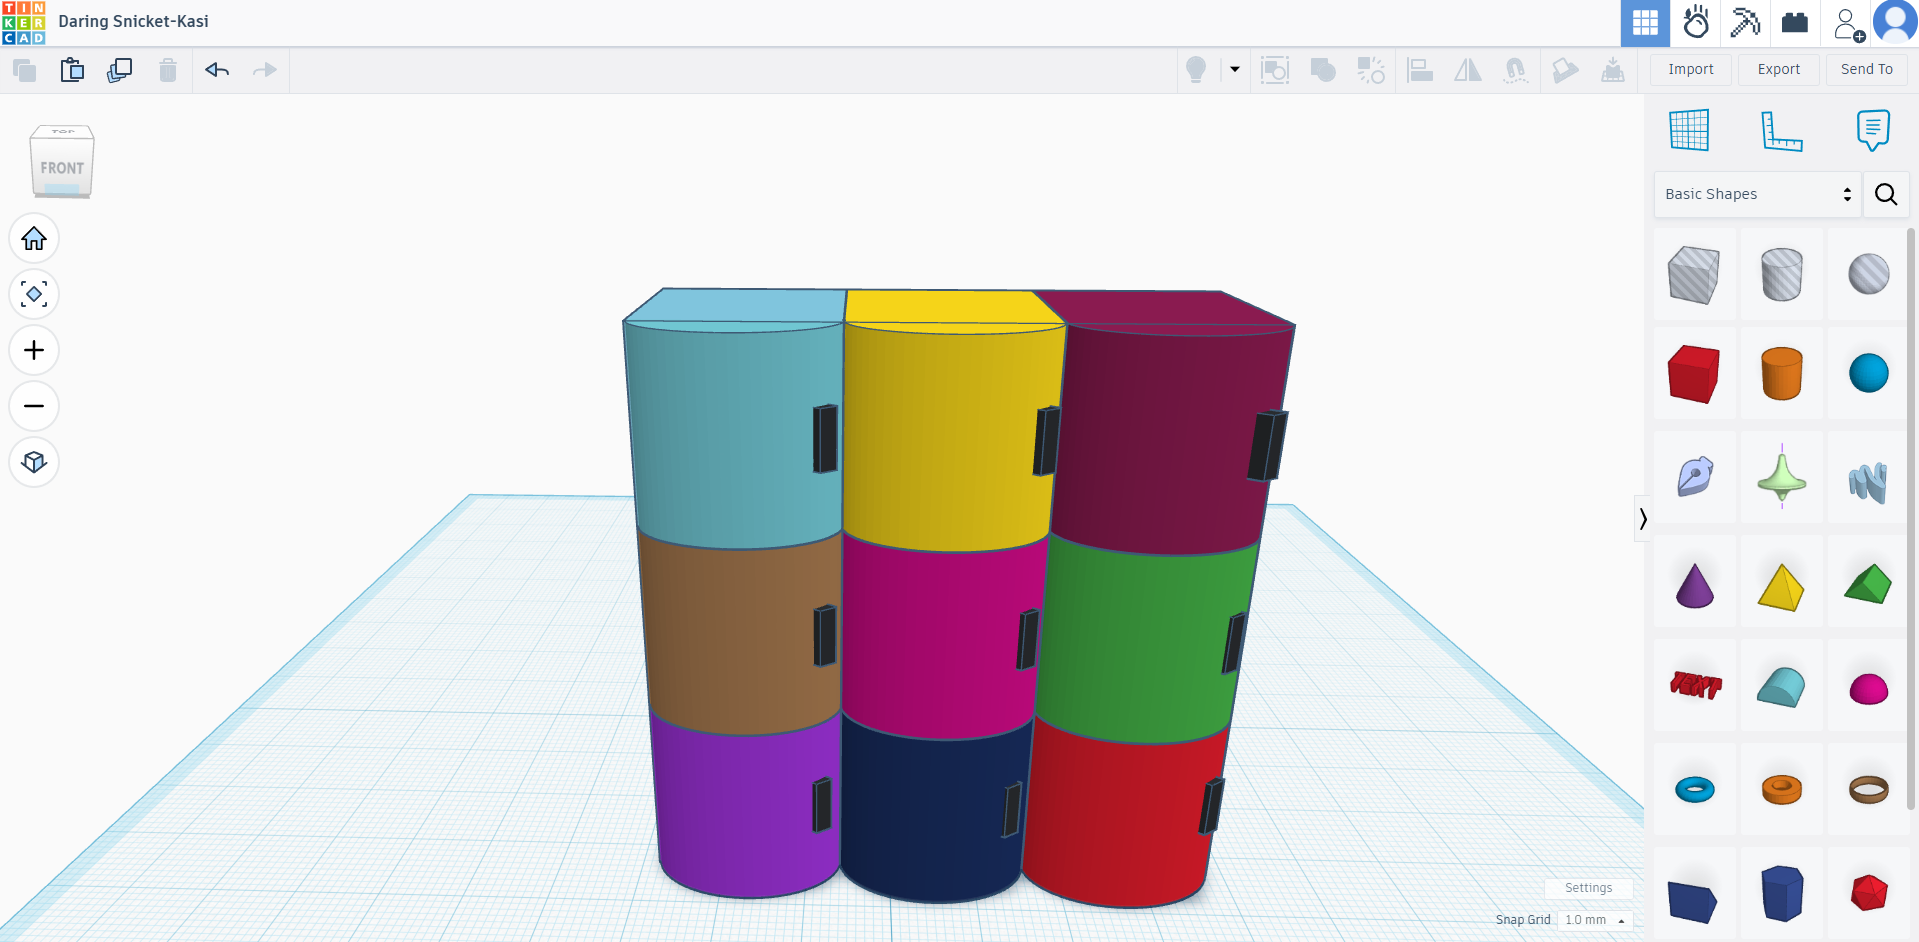Select the blue Torus shape
The image size is (1919, 942).
pyautogui.click(x=1694, y=790)
